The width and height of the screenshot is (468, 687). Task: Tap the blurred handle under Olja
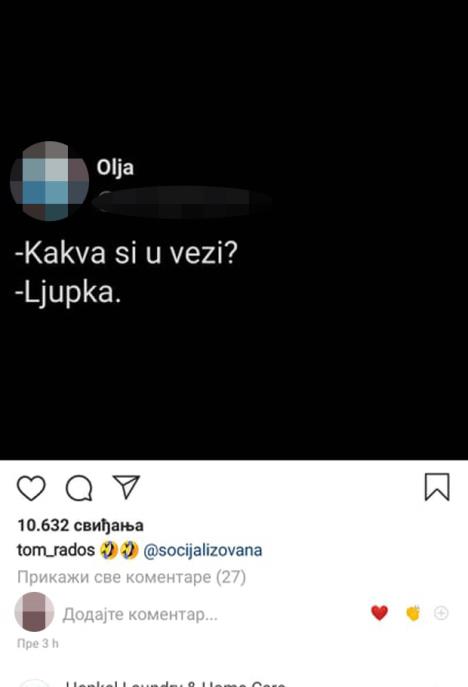click(x=182, y=201)
